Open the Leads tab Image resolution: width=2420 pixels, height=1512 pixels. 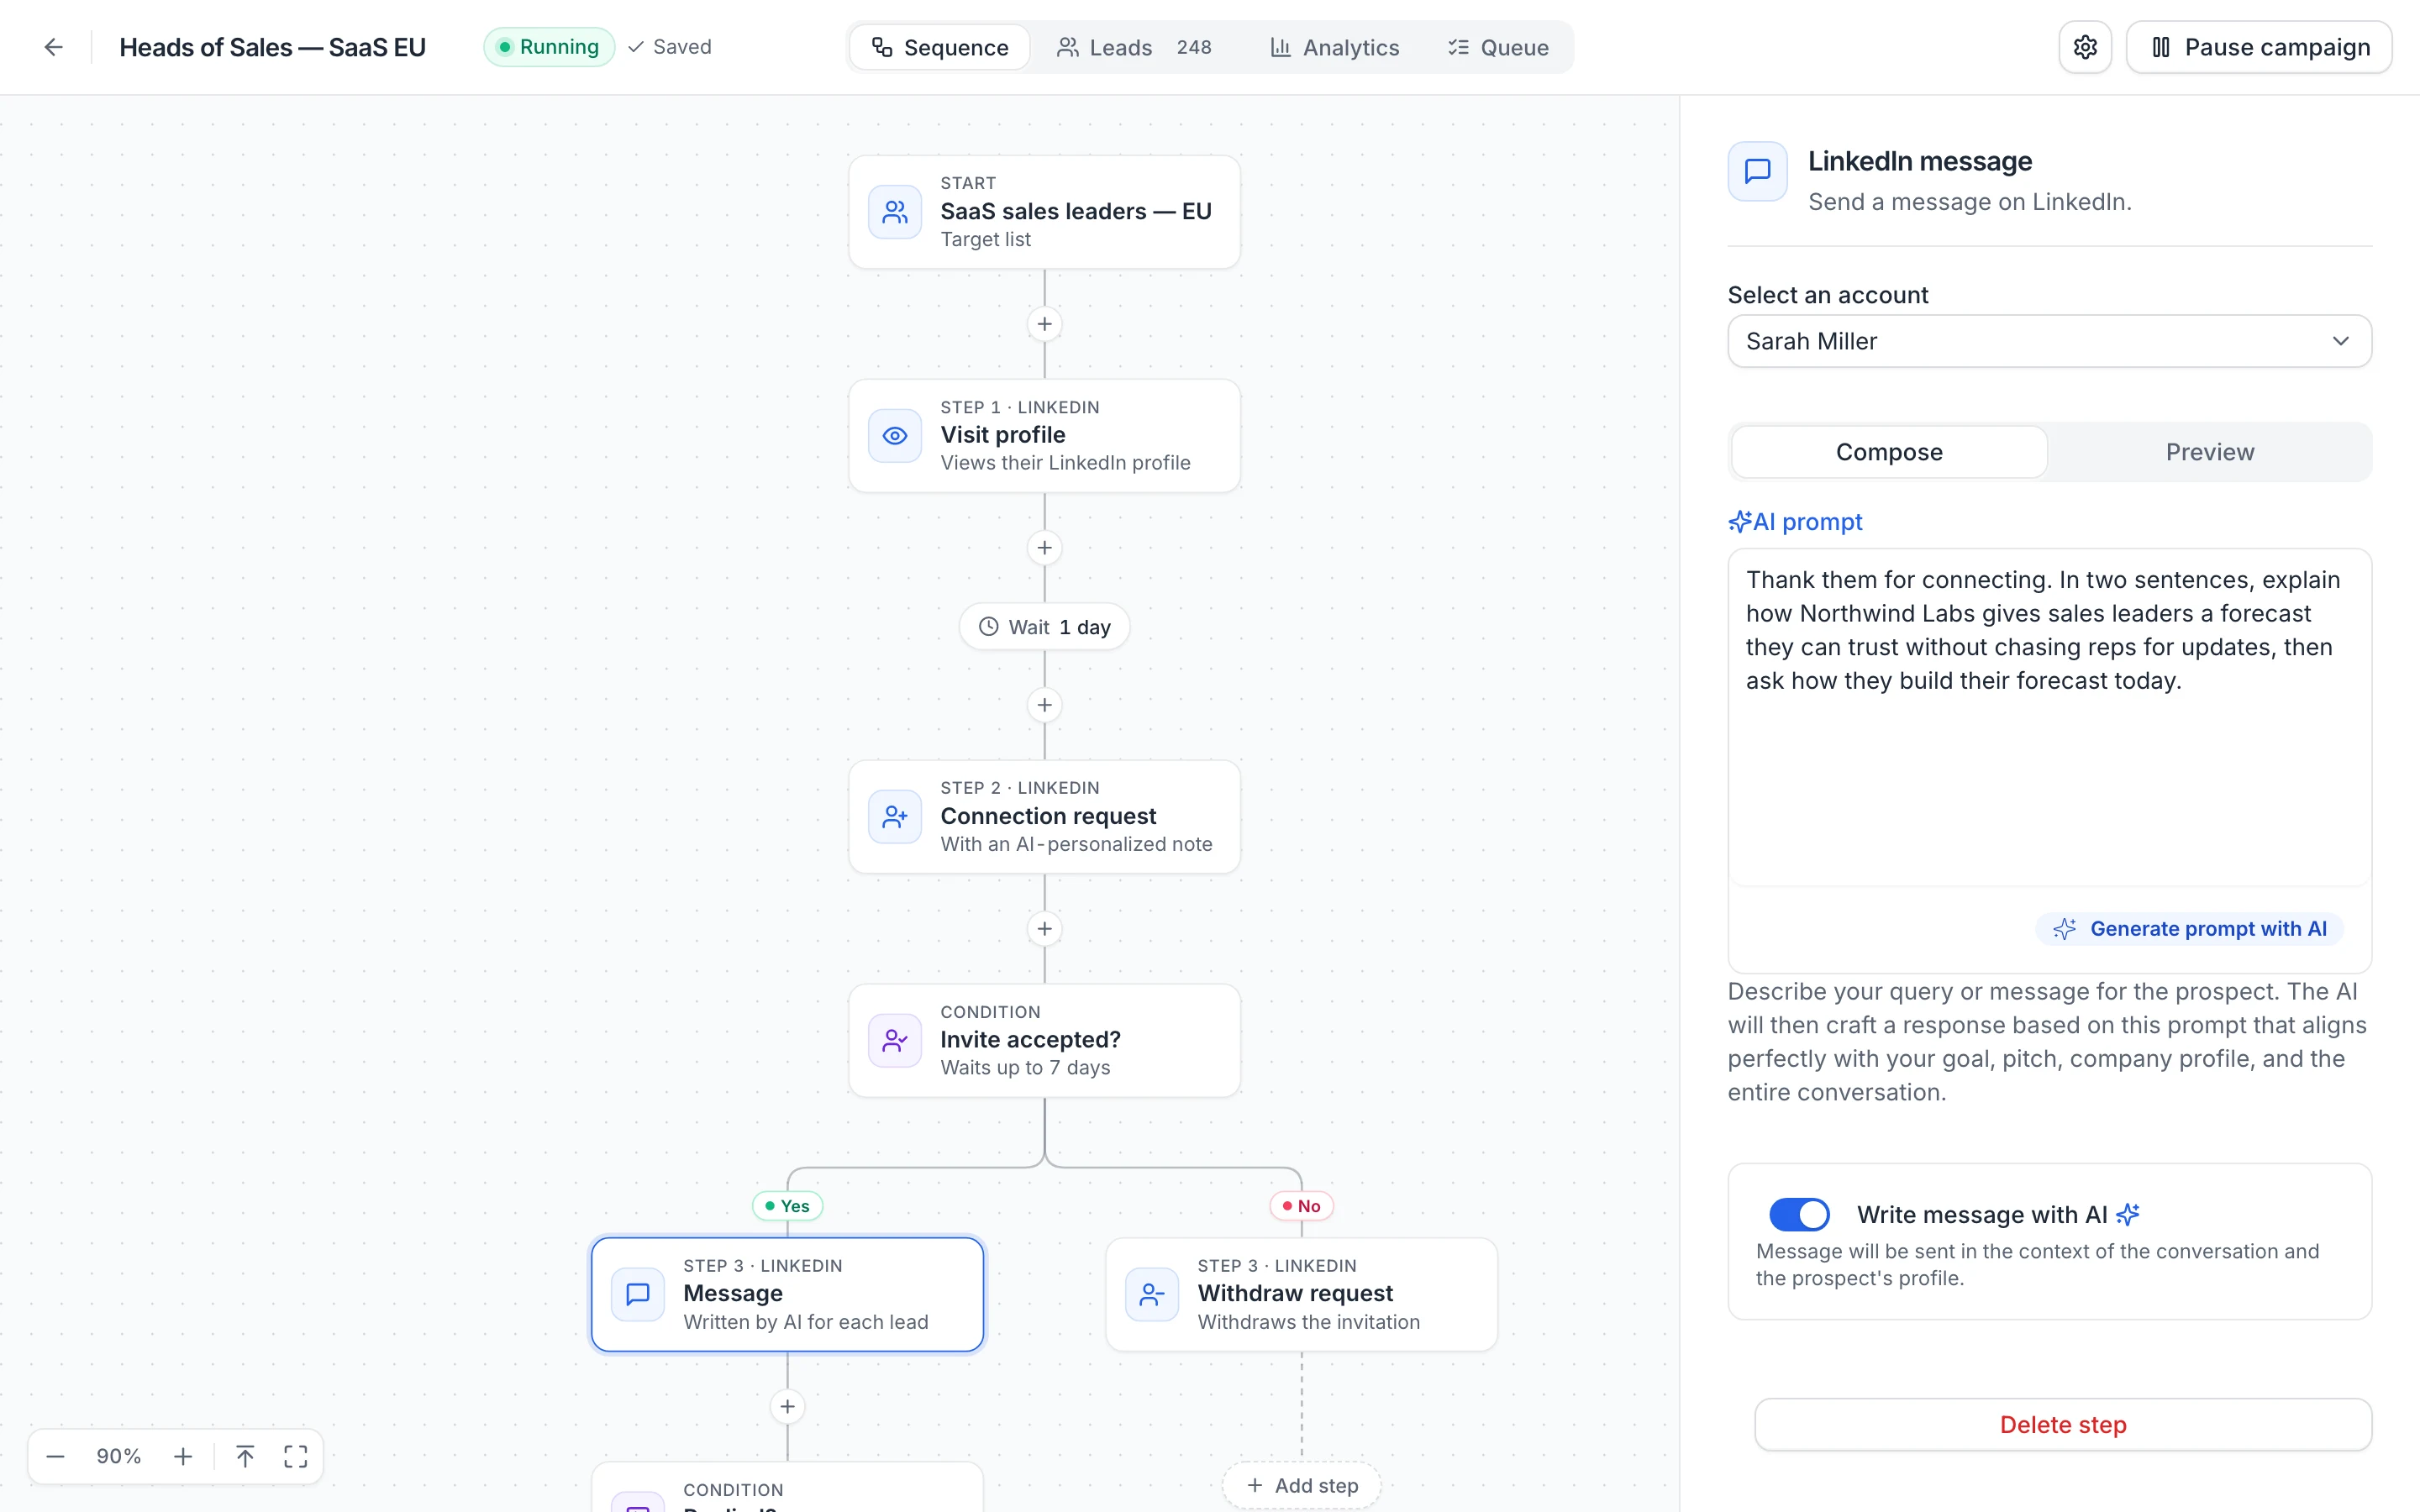pyautogui.click(x=1134, y=47)
